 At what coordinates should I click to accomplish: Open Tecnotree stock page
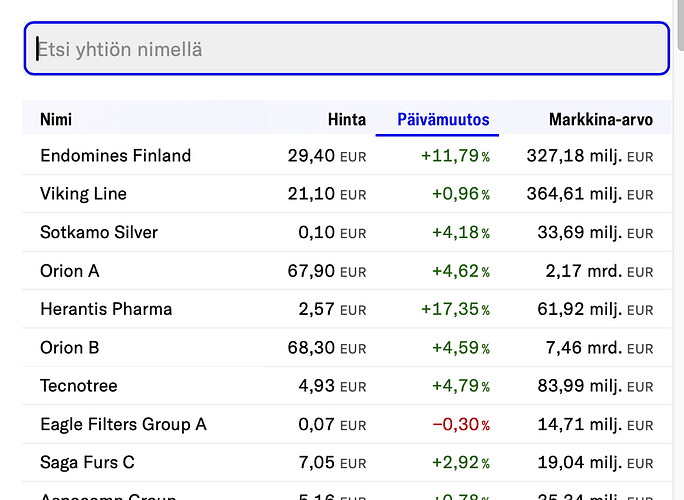point(79,386)
